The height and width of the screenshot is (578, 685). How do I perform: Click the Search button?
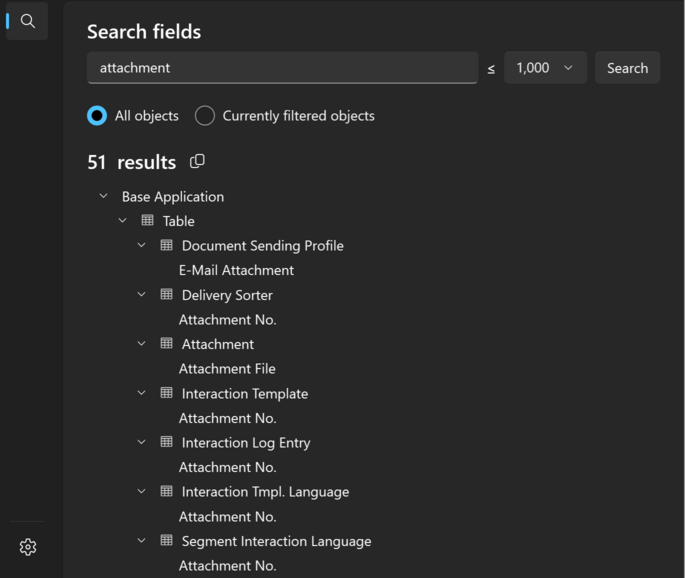click(627, 68)
